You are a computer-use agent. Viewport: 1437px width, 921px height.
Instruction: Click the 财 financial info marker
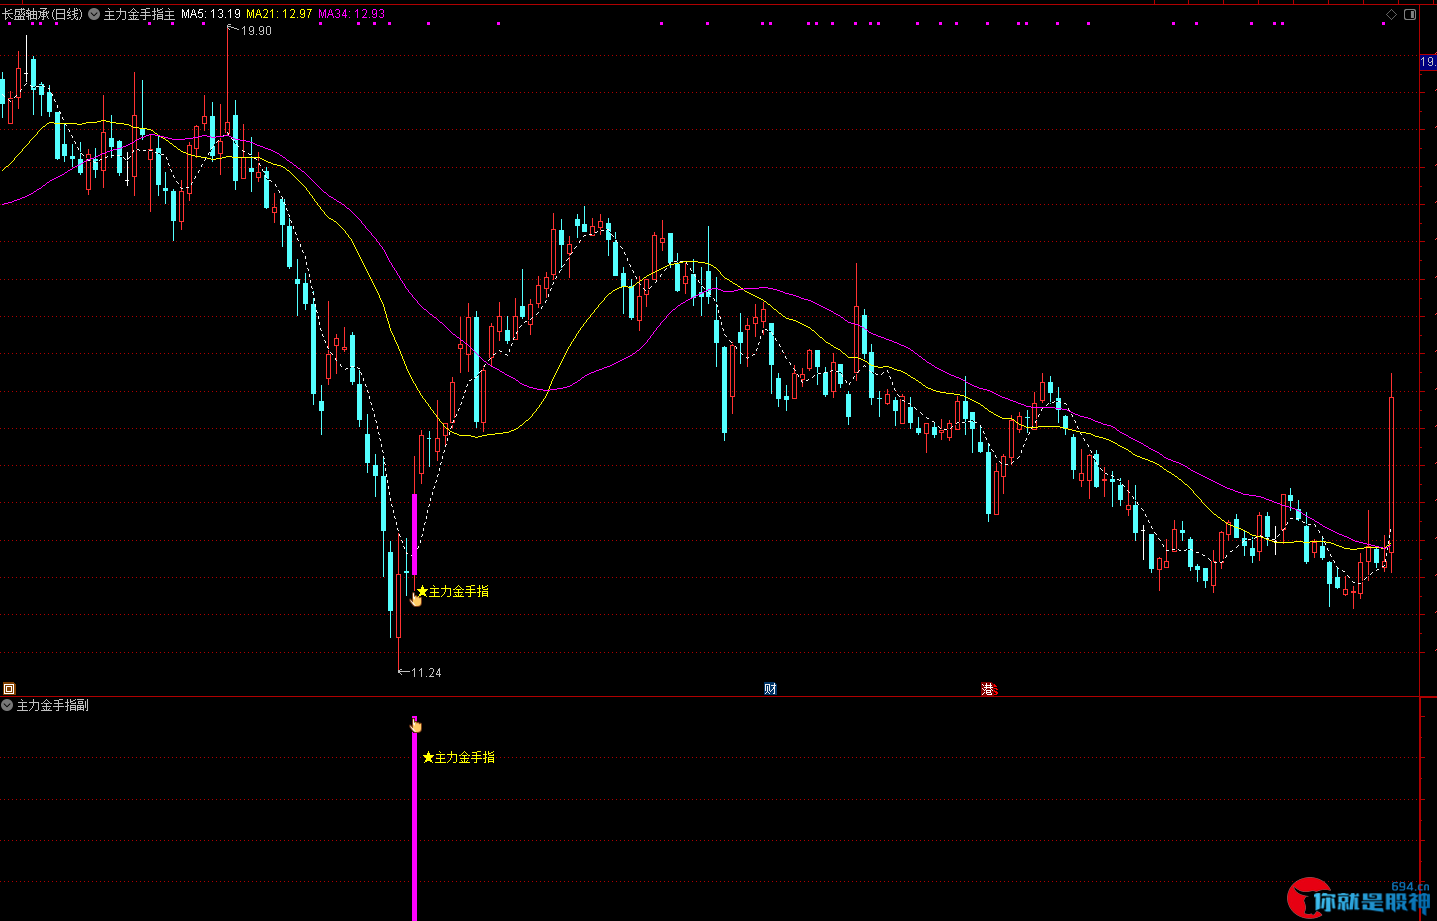[770, 689]
